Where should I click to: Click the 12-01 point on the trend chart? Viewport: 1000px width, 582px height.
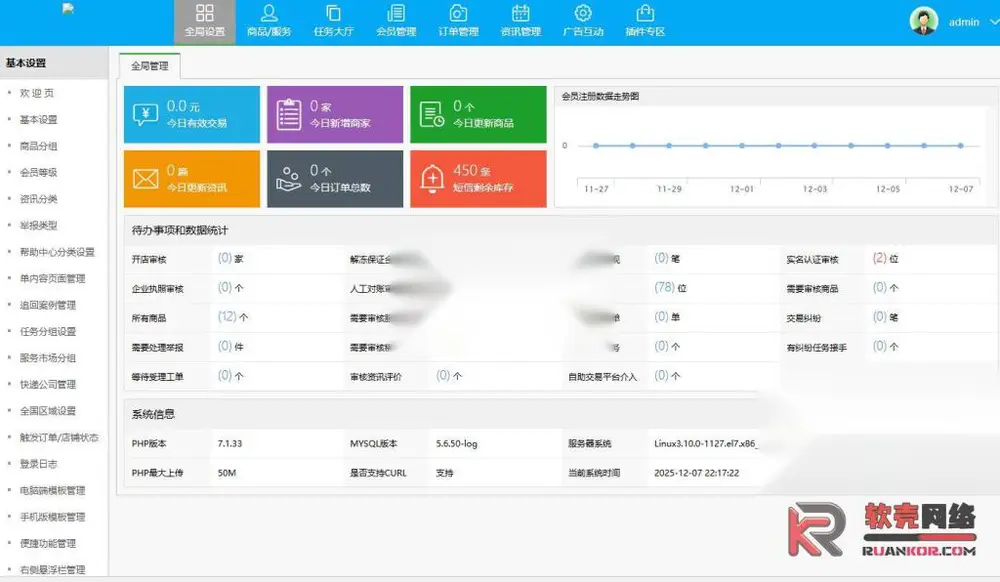click(742, 146)
